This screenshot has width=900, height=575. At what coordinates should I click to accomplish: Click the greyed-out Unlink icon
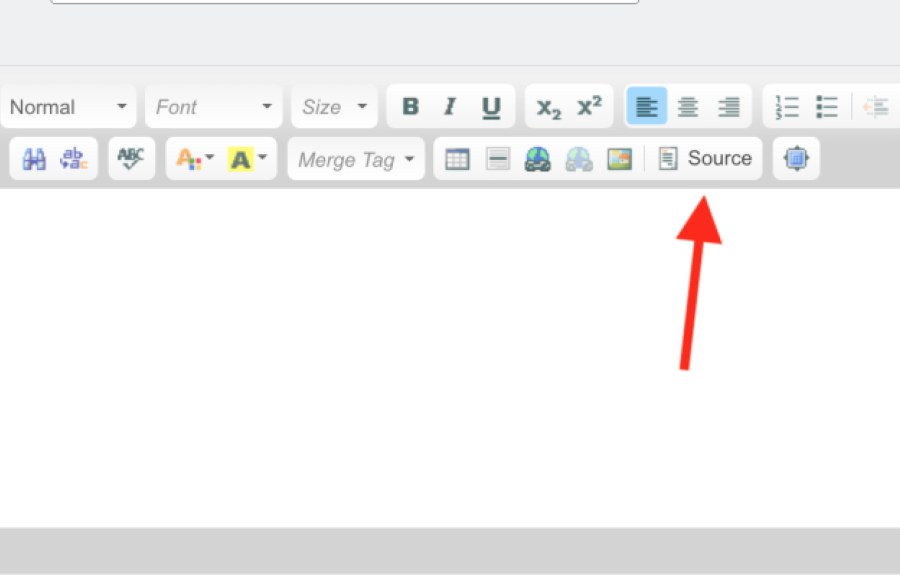(x=579, y=159)
